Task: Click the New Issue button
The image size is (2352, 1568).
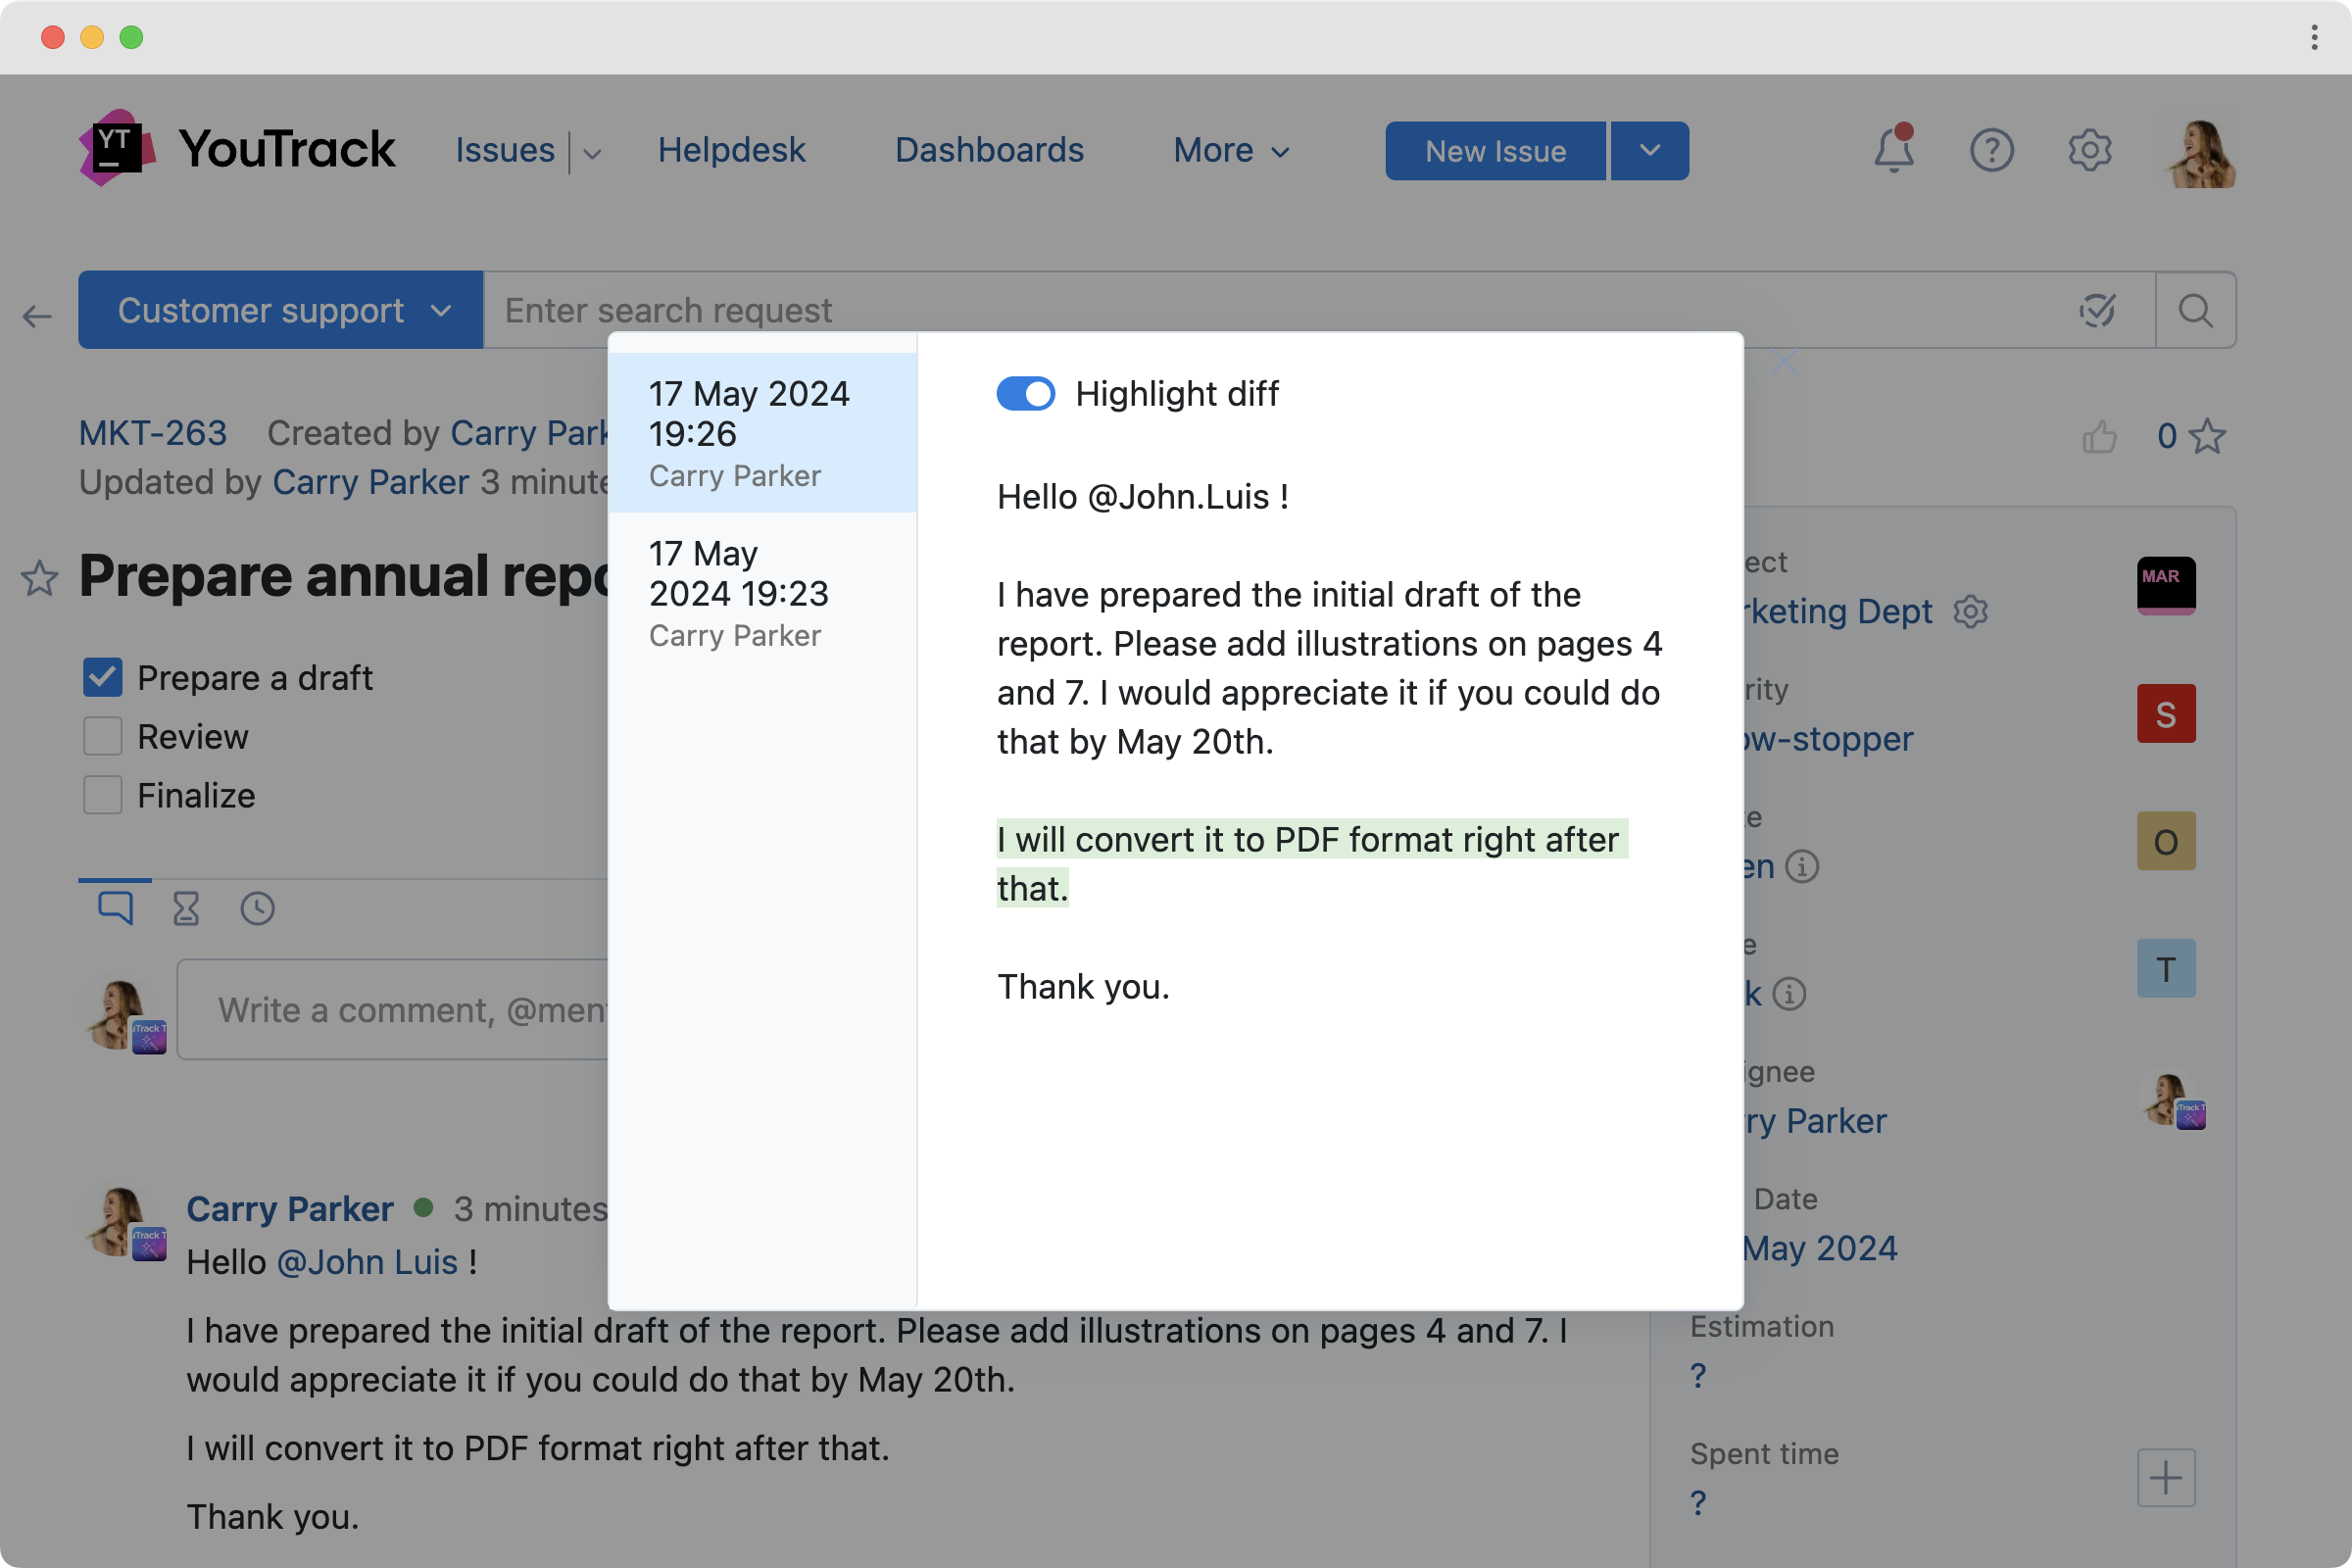Action: pos(1495,151)
